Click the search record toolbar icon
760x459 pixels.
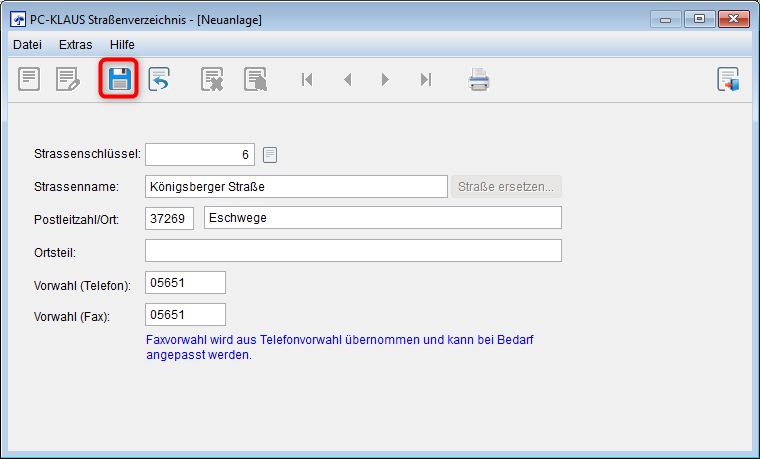pyautogui.click(x=256, y=80)
